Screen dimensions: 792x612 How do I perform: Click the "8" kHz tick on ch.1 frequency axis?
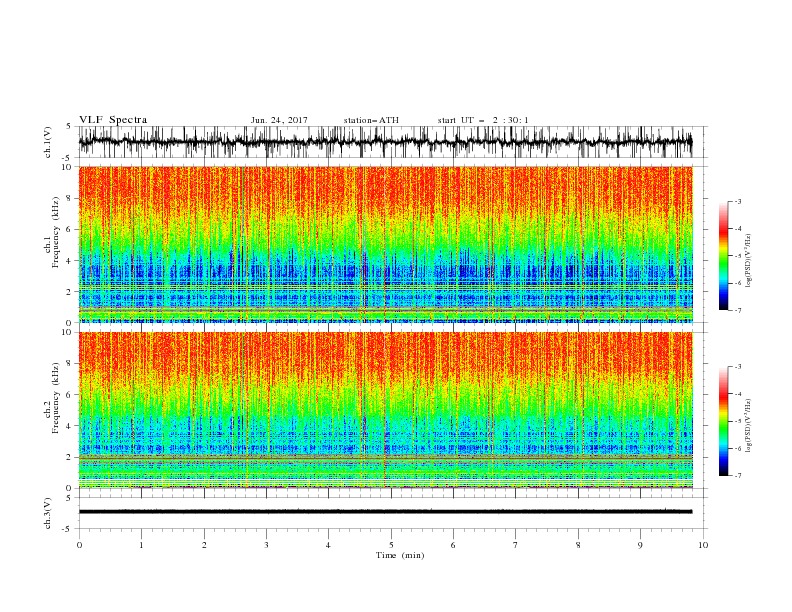click(70, 198)
